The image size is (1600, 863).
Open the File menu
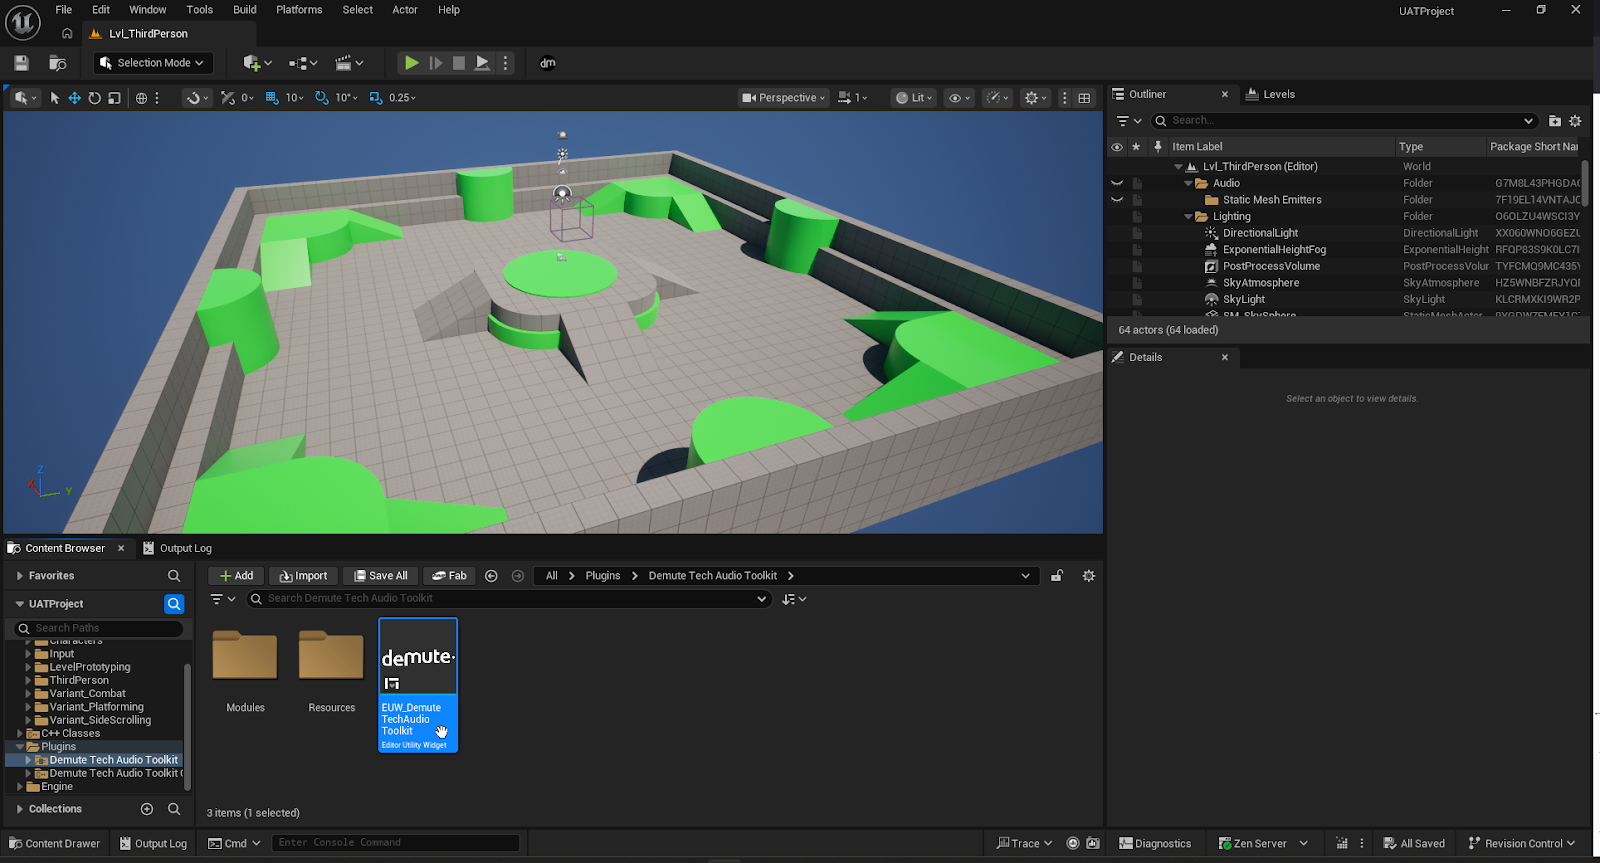point(64,10)
